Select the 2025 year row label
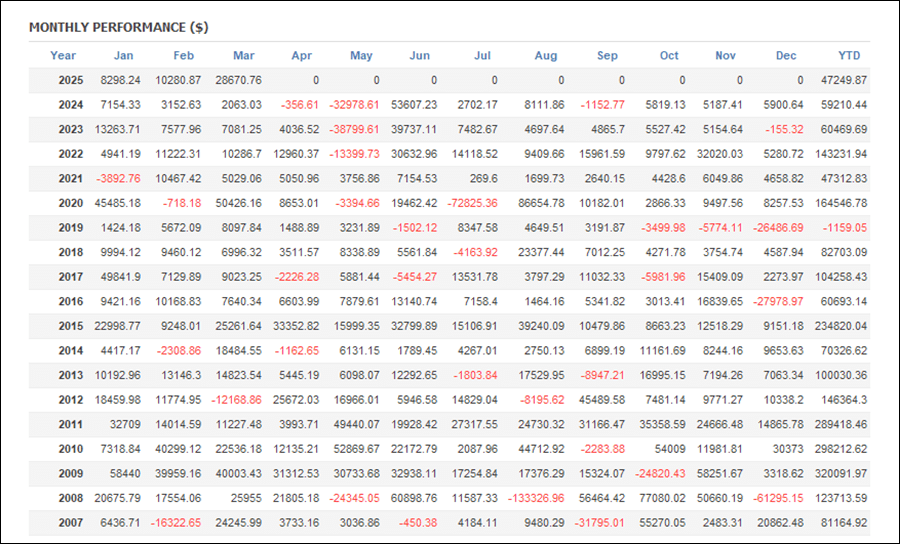The height and width of the screenshot is (544, 900). tap(71, 80)
